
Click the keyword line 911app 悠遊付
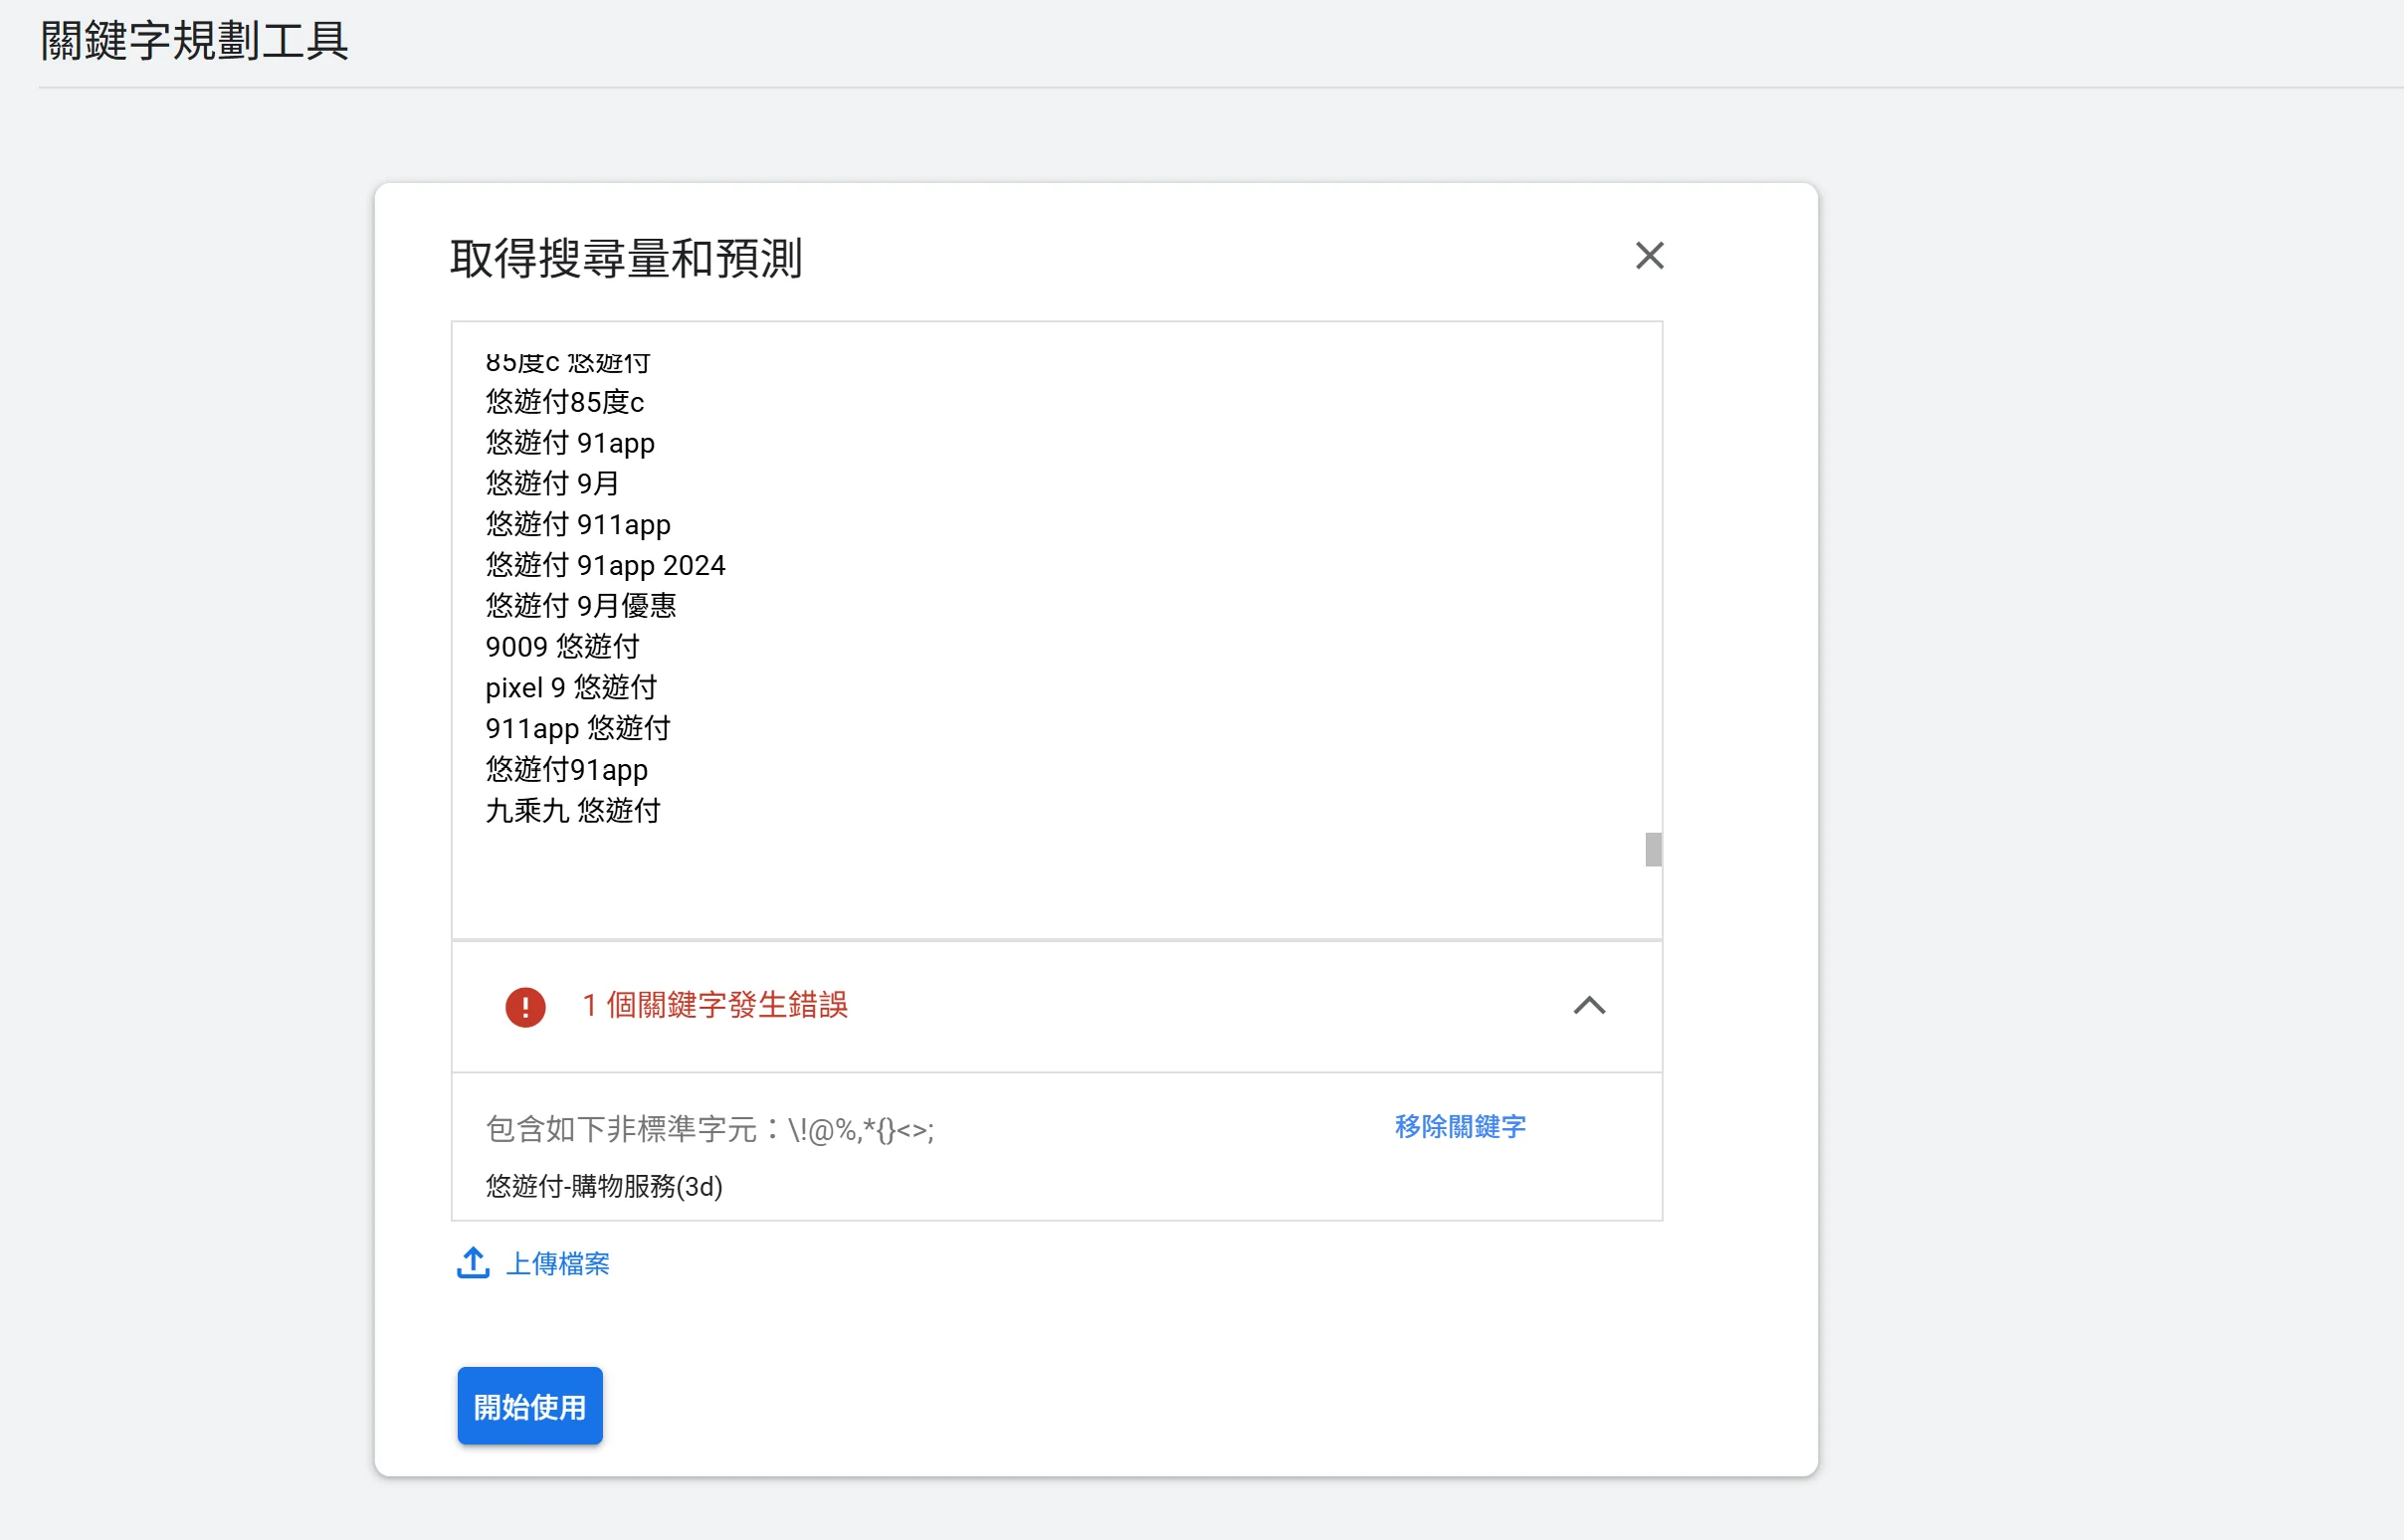click(x=578, y=729)
